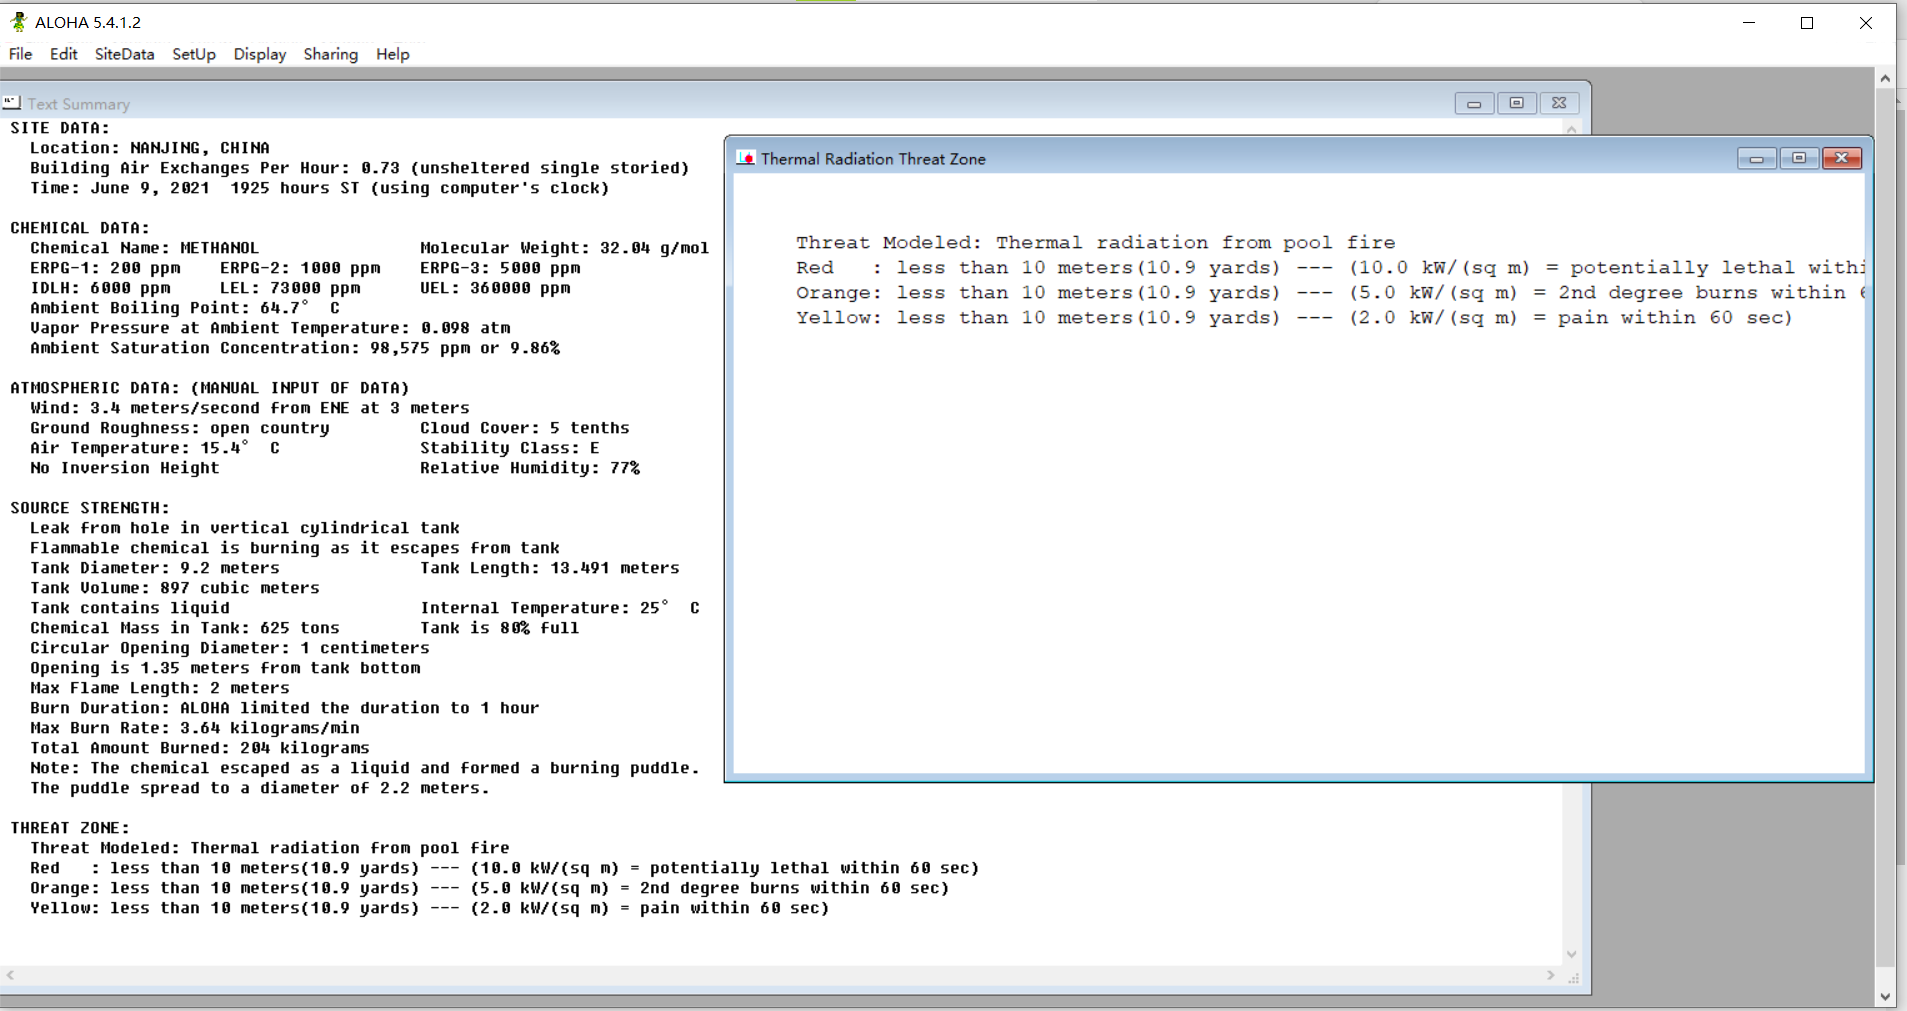The width and height of the screenshot is (1907, 1011).
Task: Open the Edit menu
Action: tap(64, 54)
